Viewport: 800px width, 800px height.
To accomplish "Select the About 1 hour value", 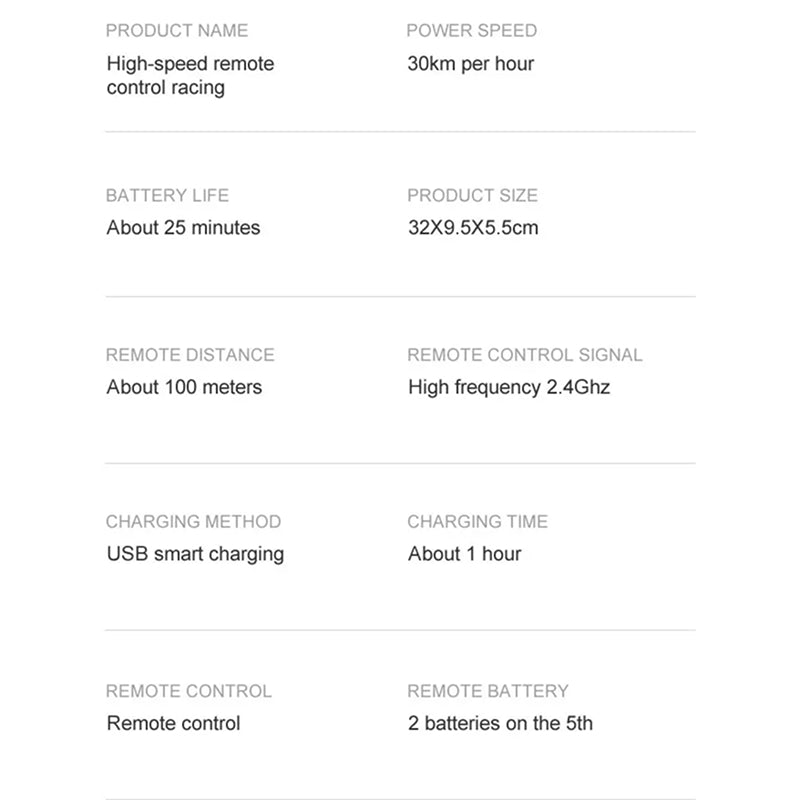I will (x=464, y=554).
